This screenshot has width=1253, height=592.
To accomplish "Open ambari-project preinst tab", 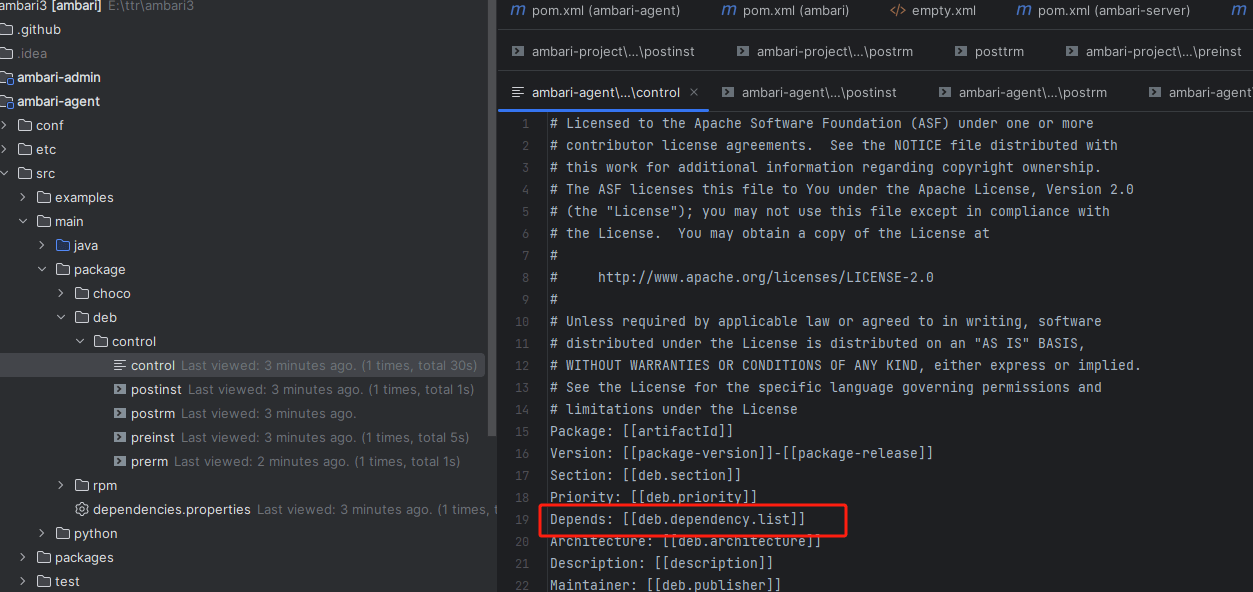I will point(1153,51).
